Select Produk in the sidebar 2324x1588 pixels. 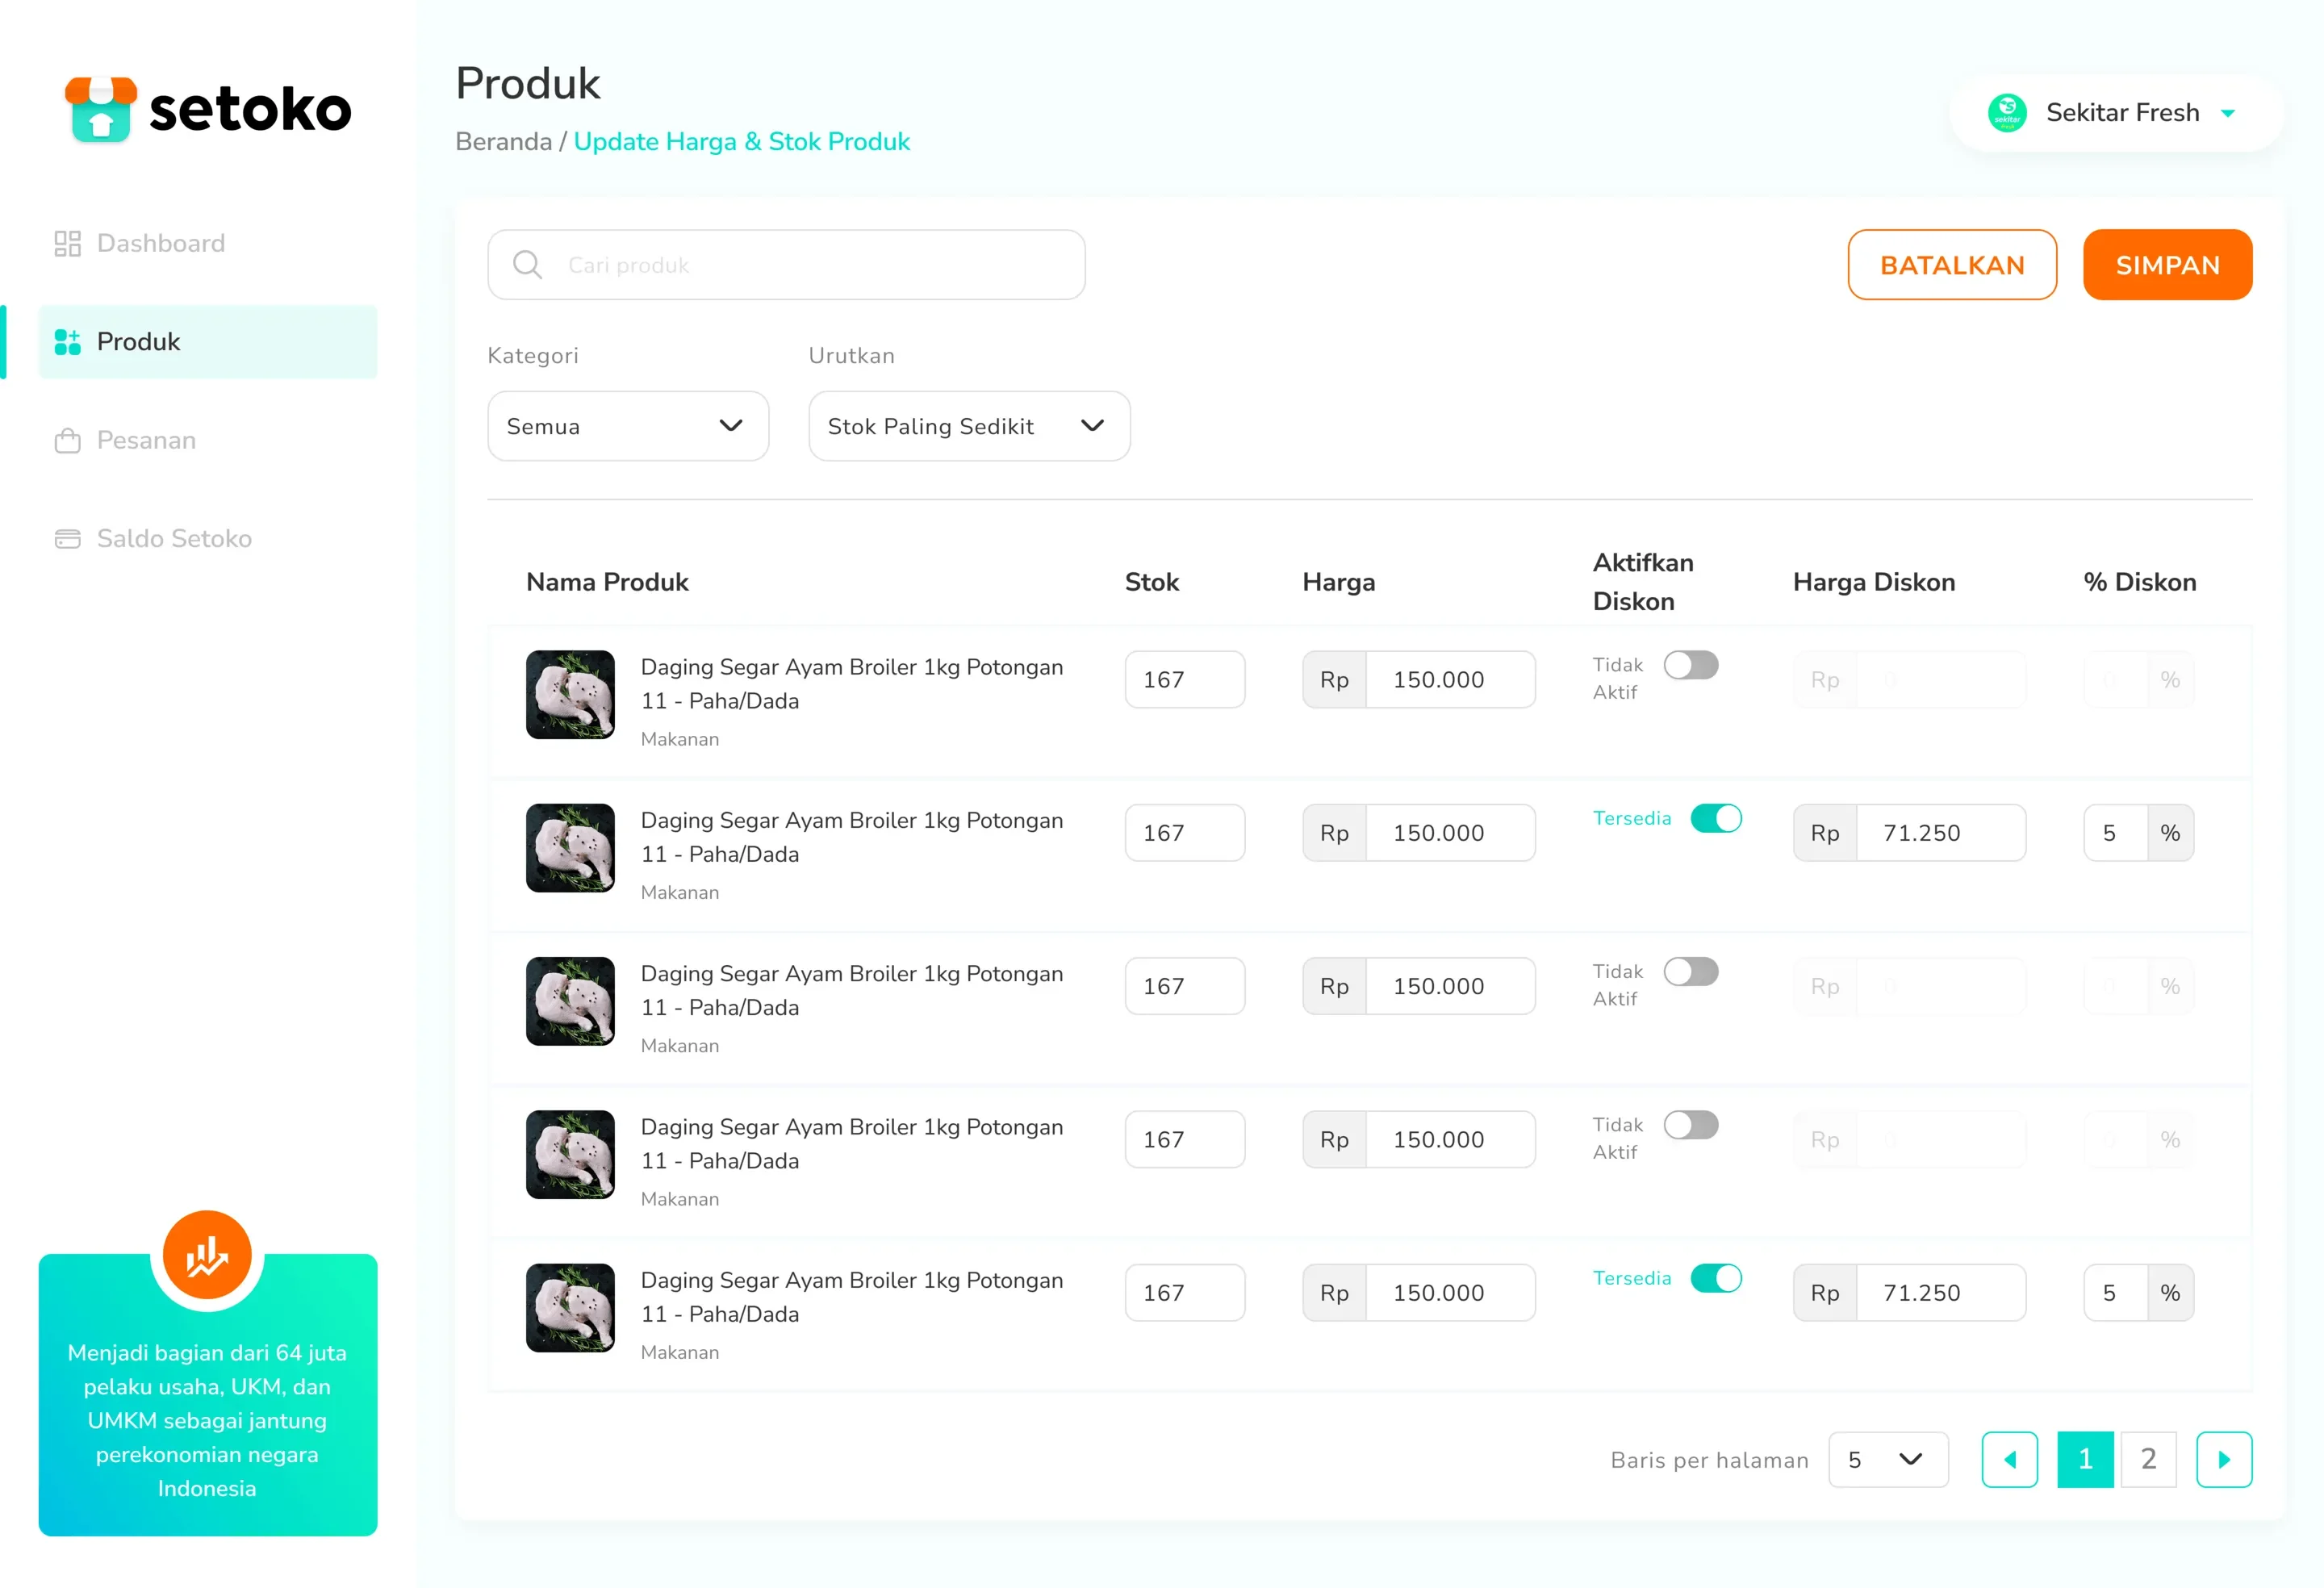[x=207, y=341]
